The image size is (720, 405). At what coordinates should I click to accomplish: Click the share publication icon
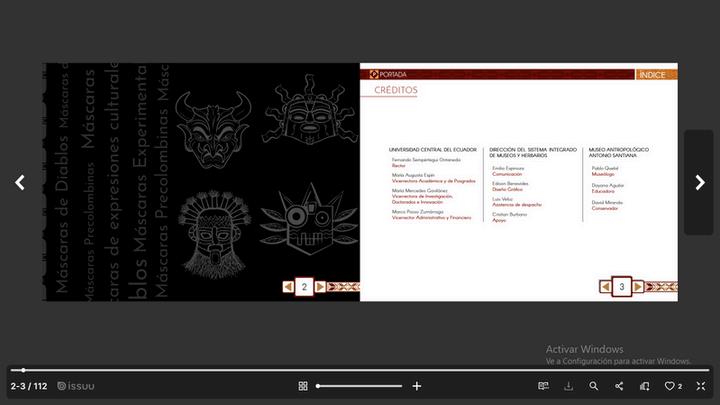619,386
